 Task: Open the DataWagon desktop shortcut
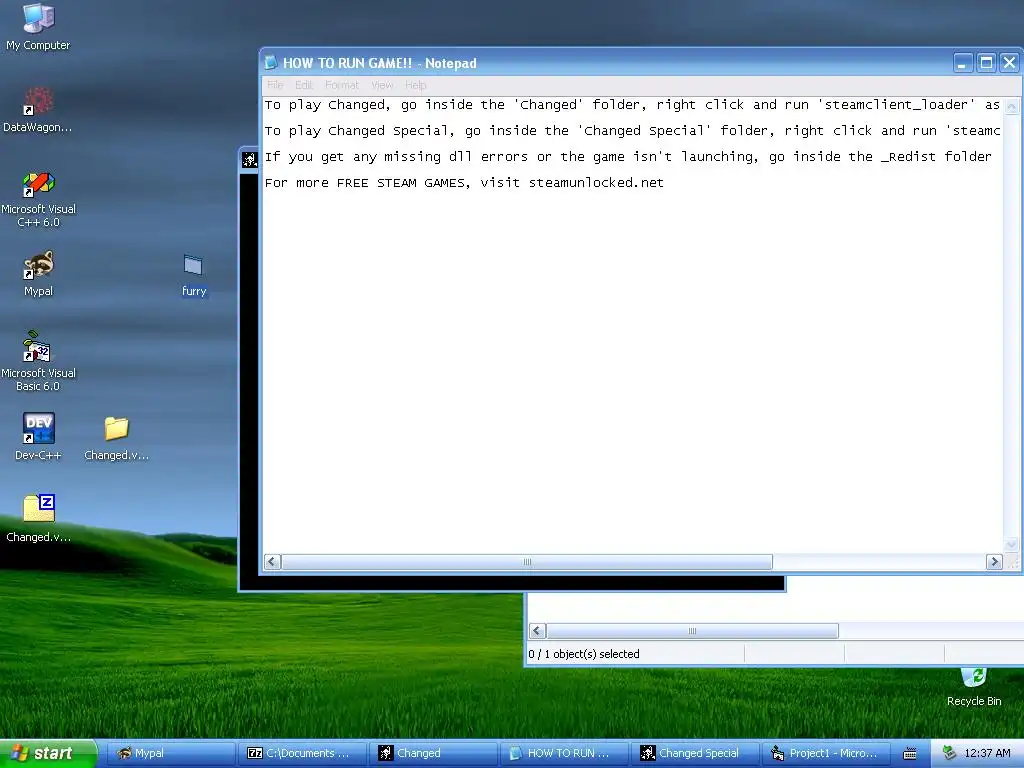tap(38, 108)
